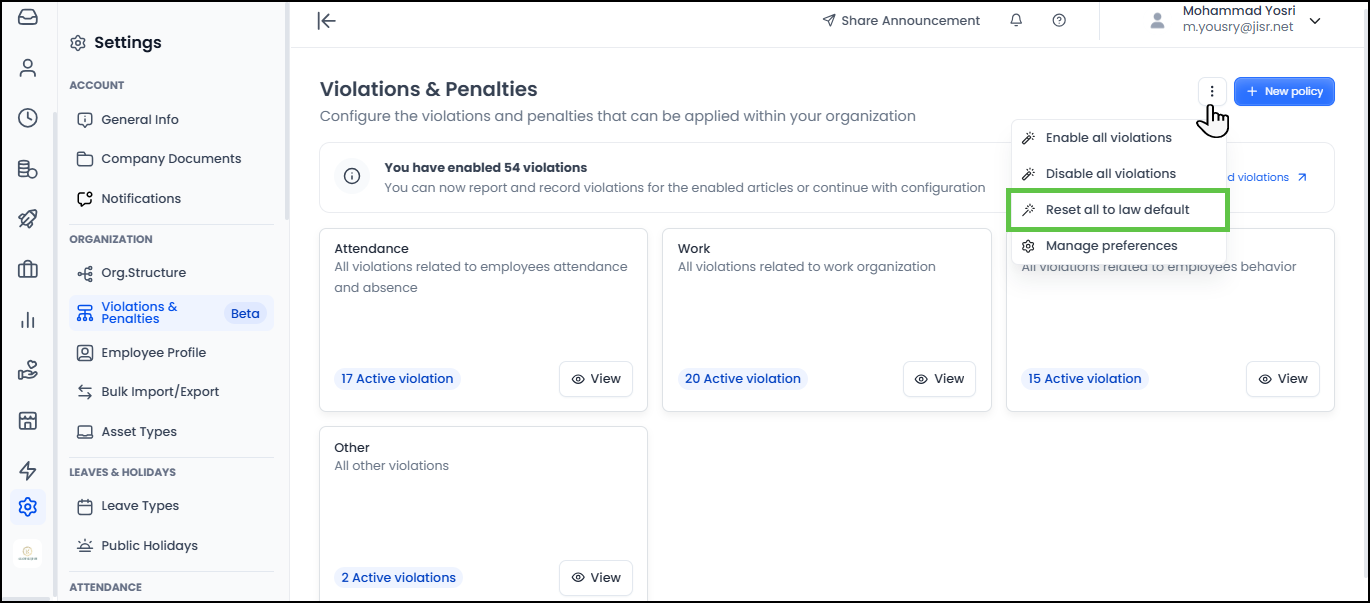
Task: Click the rocket icon in left rail
Action: (x=28, y=219)
